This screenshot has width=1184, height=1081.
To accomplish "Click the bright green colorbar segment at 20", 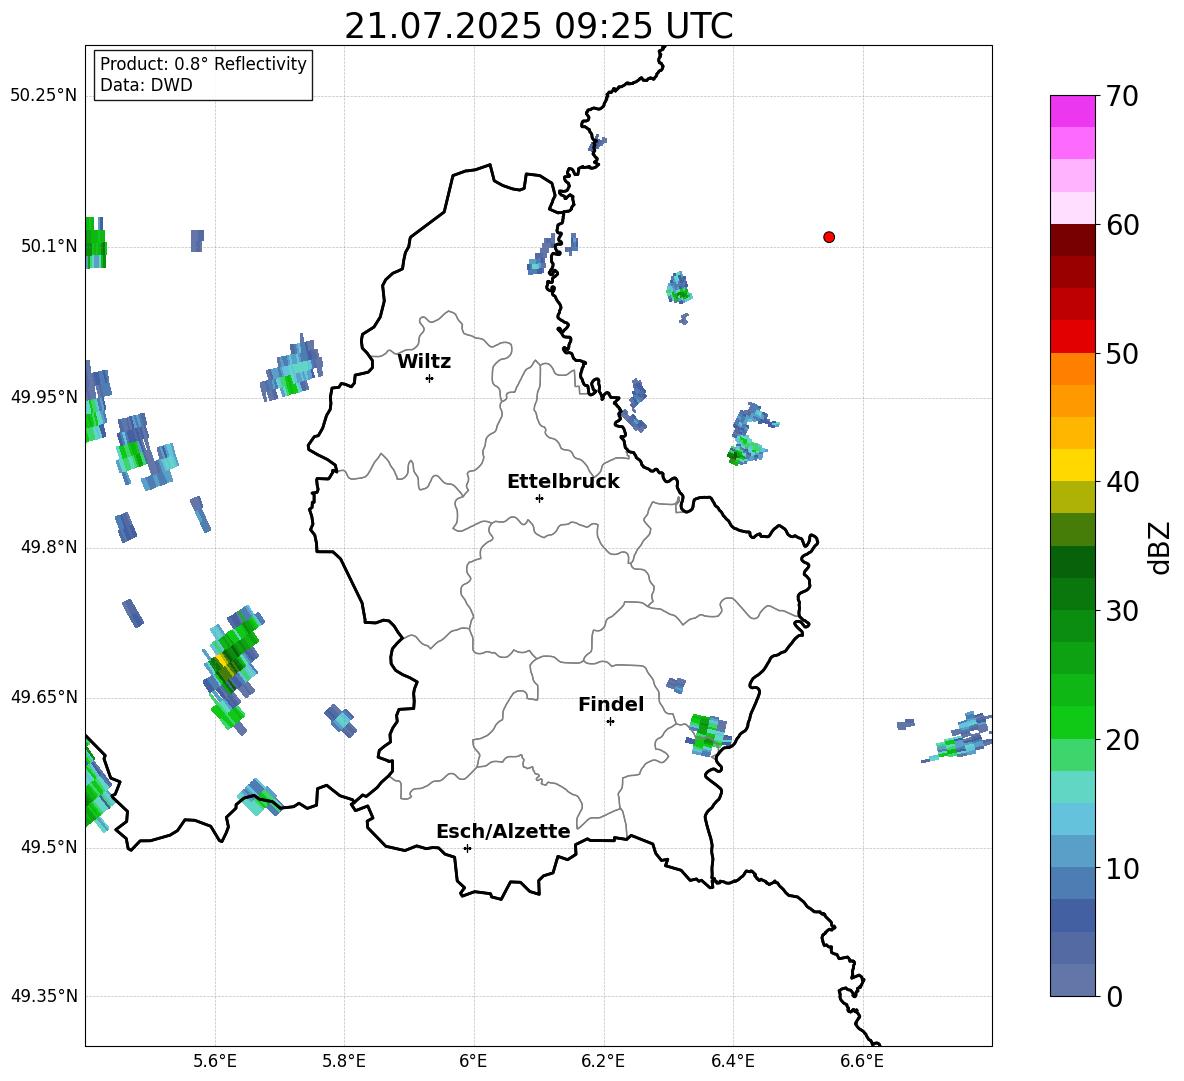I will [x=1072, y=723].
